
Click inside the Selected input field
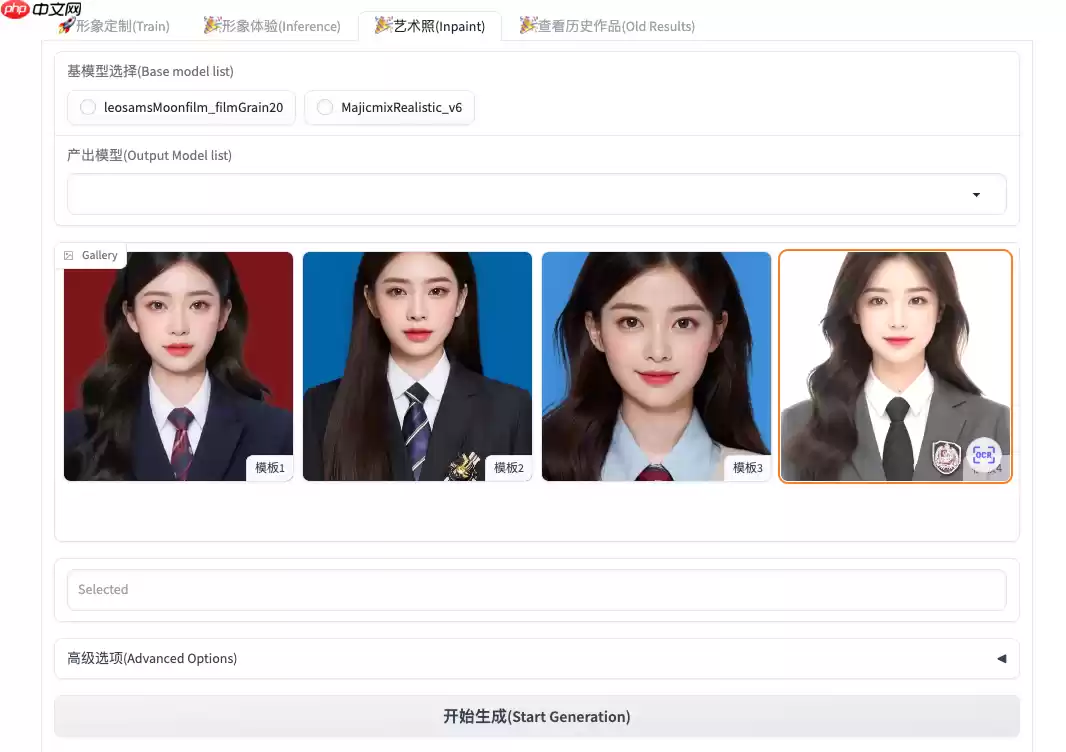[x=537, y=589]
